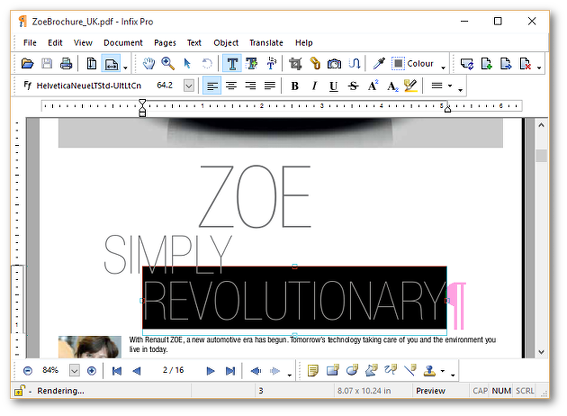Select the stamp annotation tool

coord(430,371)
